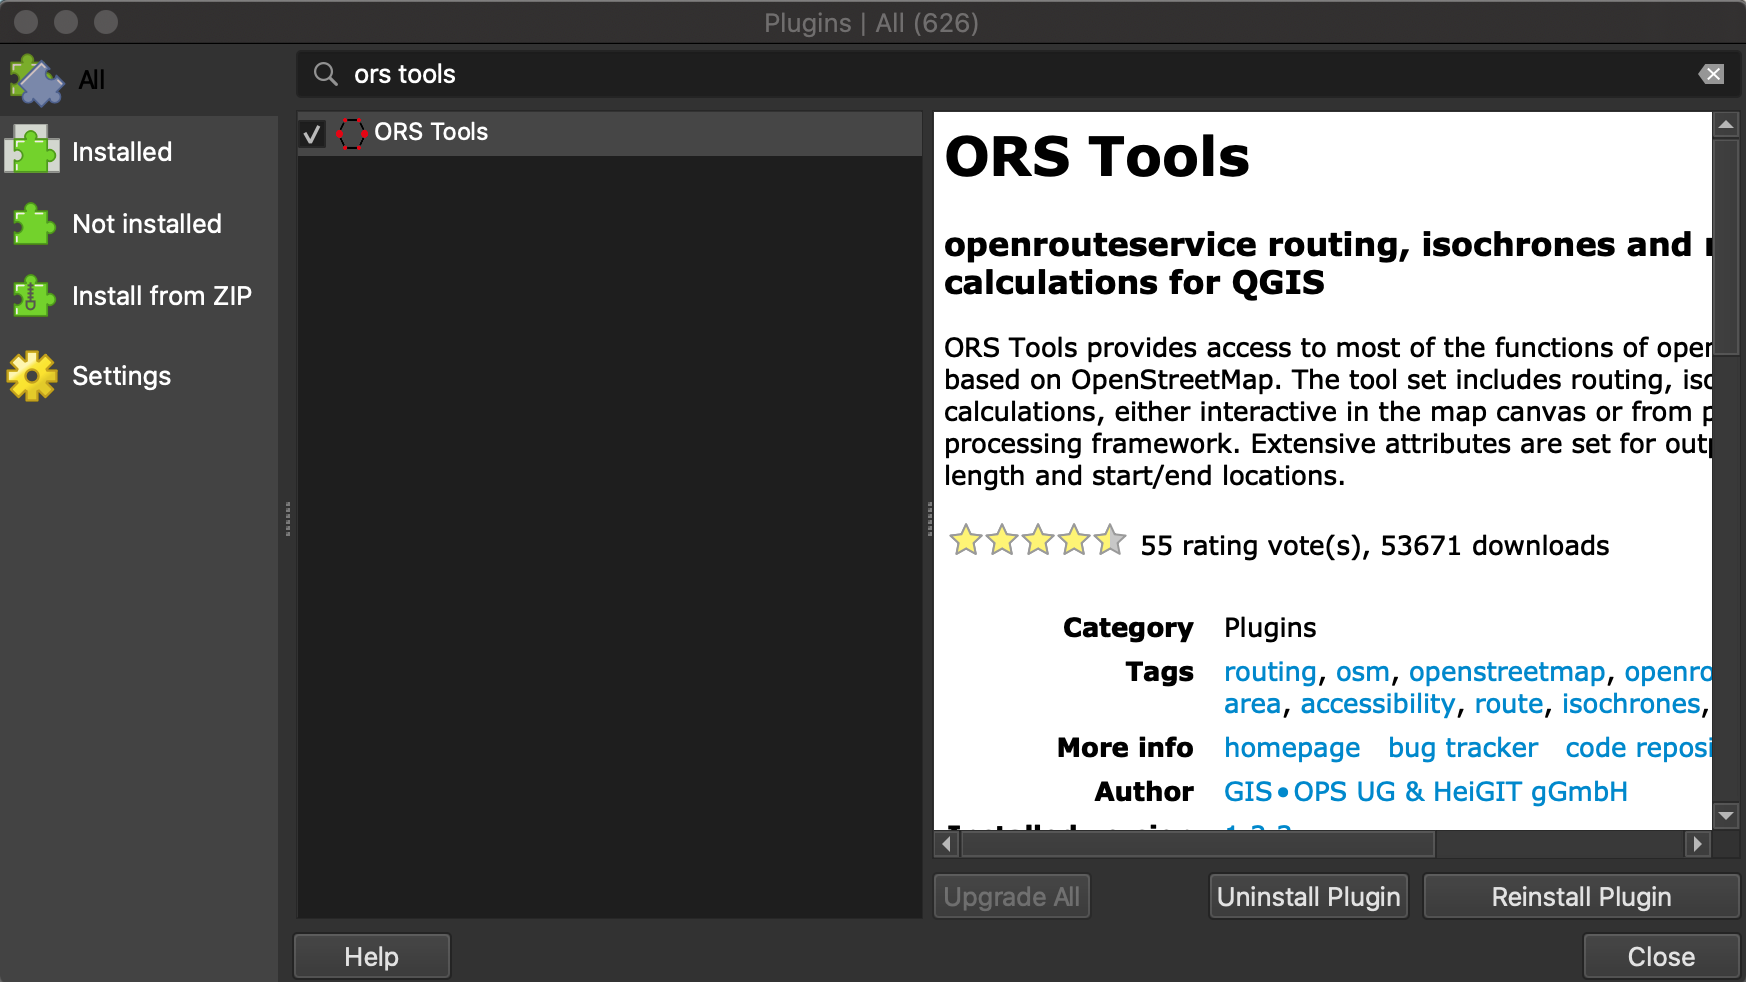Click the Not installed puzzle icon
The width and height of the screenshot is (1746, 982).
[33, 224]
